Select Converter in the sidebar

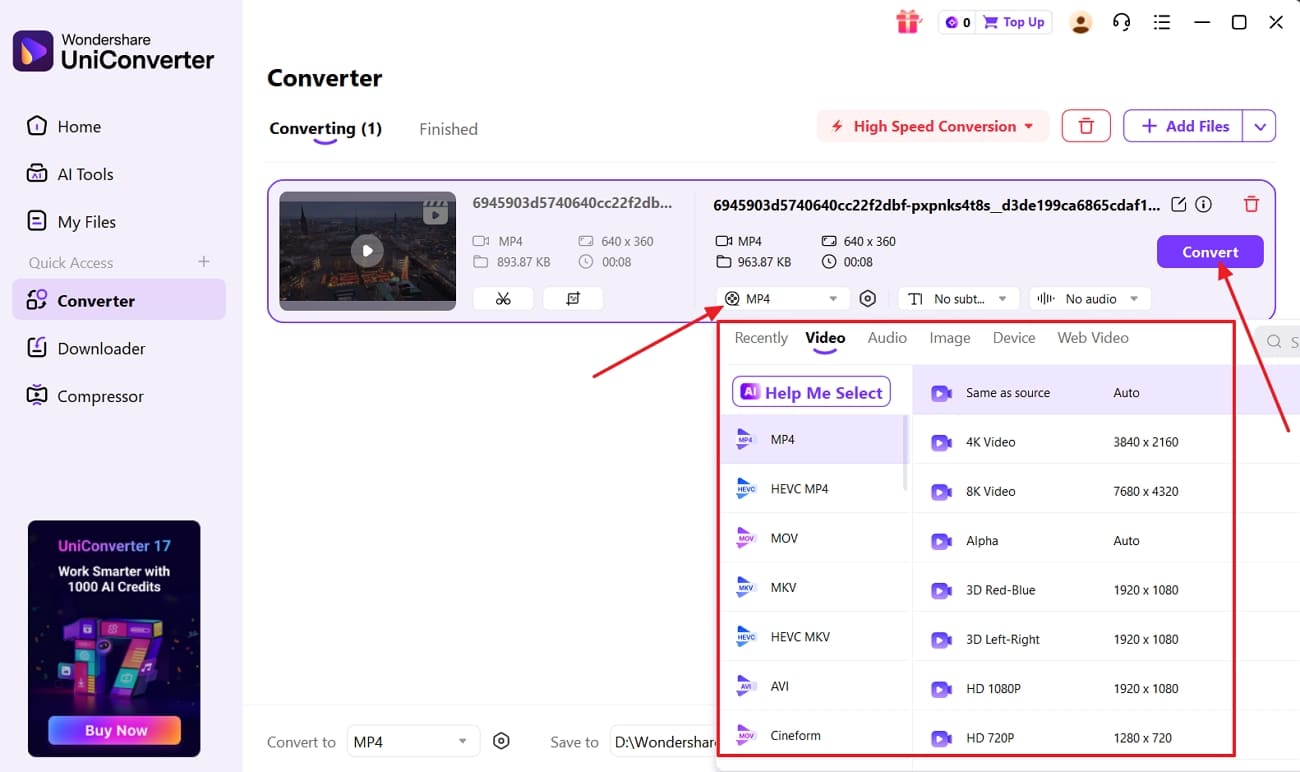[119, 300]
